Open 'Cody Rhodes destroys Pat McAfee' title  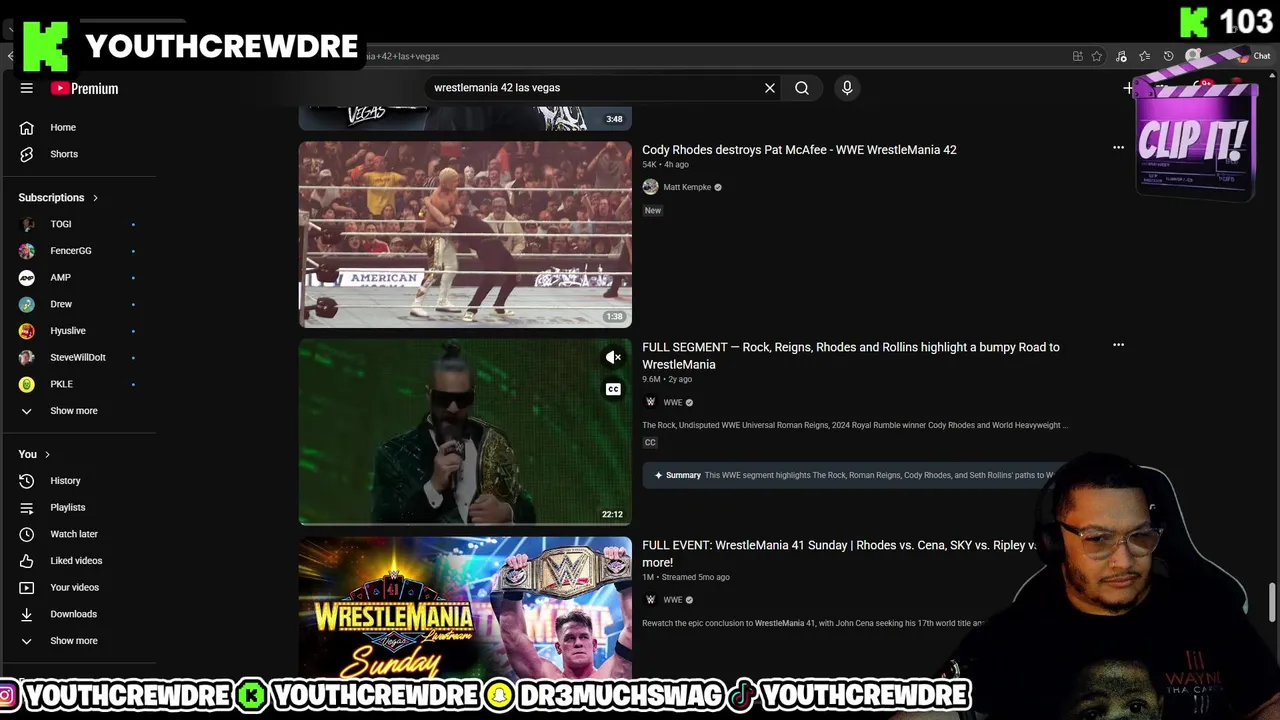799,150
